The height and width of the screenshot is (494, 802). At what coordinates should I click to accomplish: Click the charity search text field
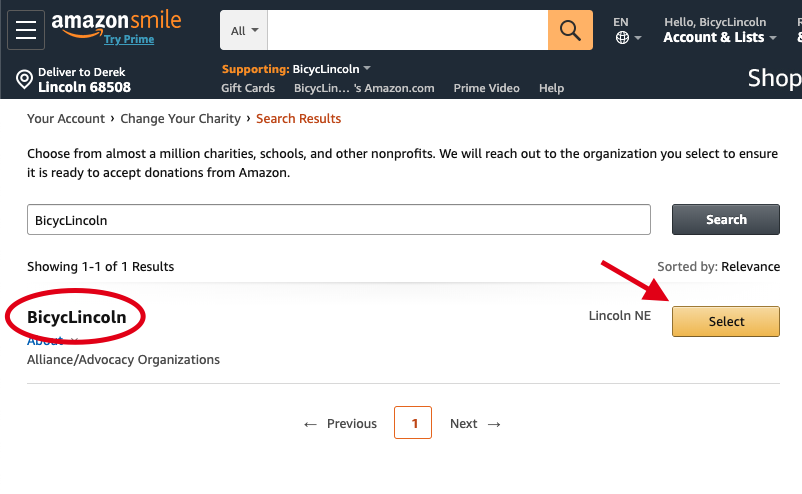[x=339, y=220]
